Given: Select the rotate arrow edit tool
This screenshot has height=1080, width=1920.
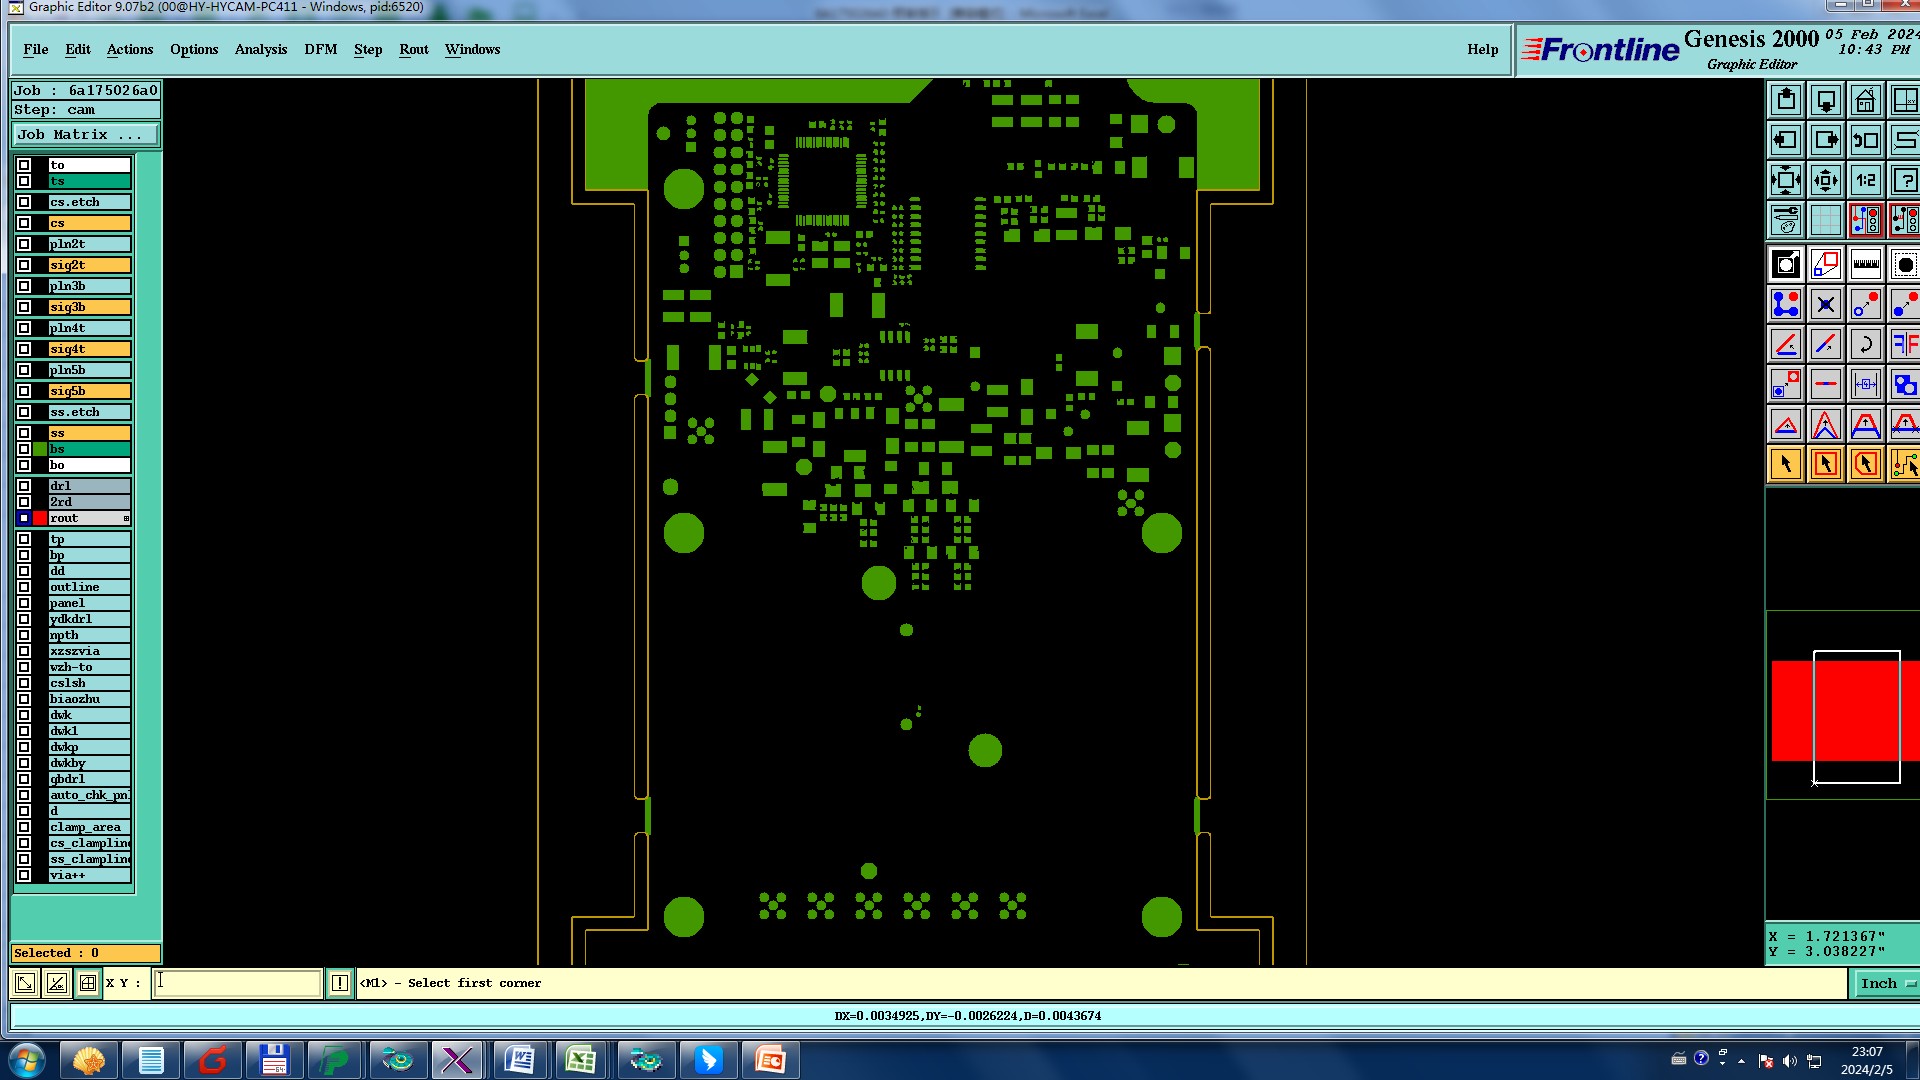Looking at the screenshot, I should (x=1865, y=345).
